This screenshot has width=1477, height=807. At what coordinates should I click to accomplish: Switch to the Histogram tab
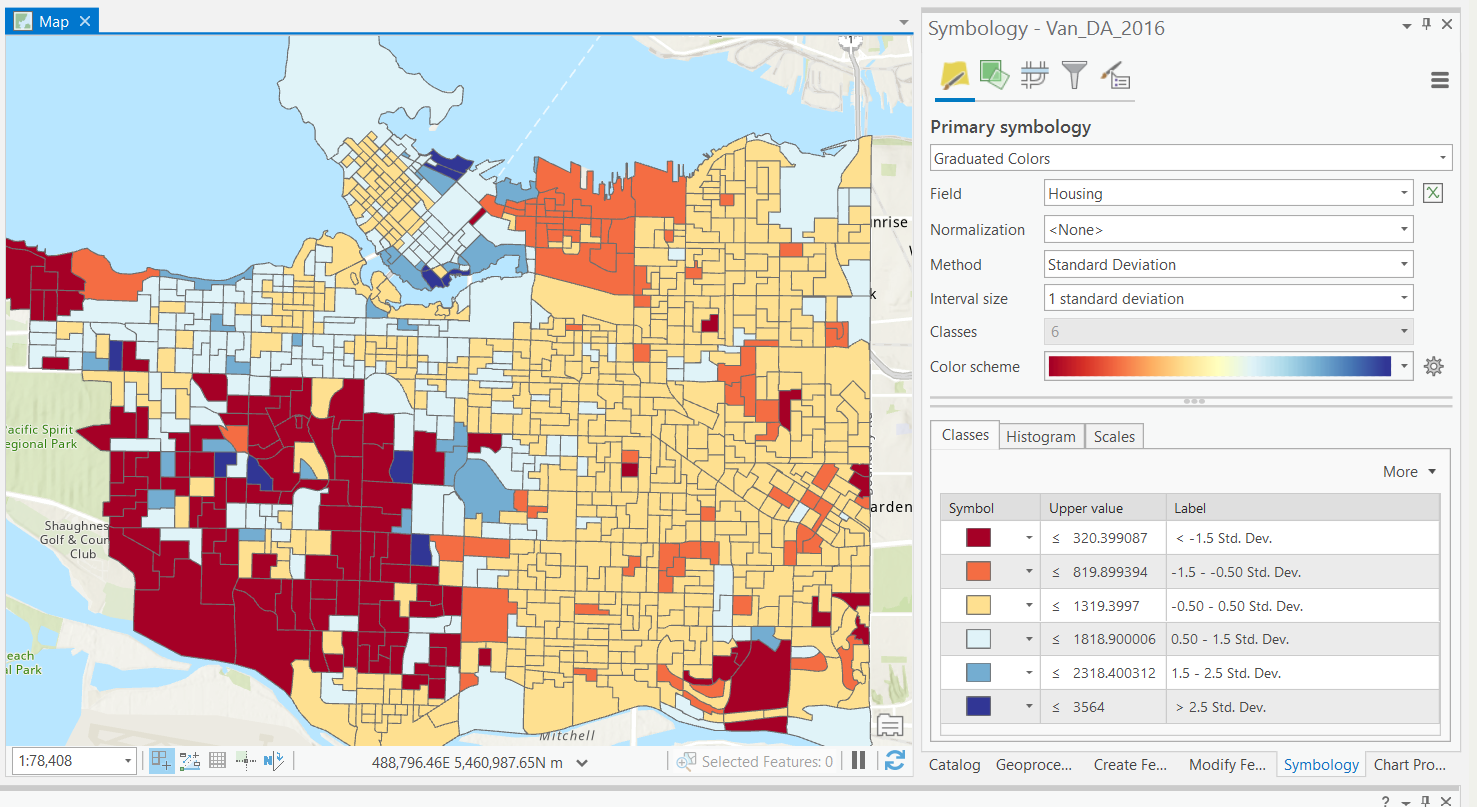[x=1040, y=437]
